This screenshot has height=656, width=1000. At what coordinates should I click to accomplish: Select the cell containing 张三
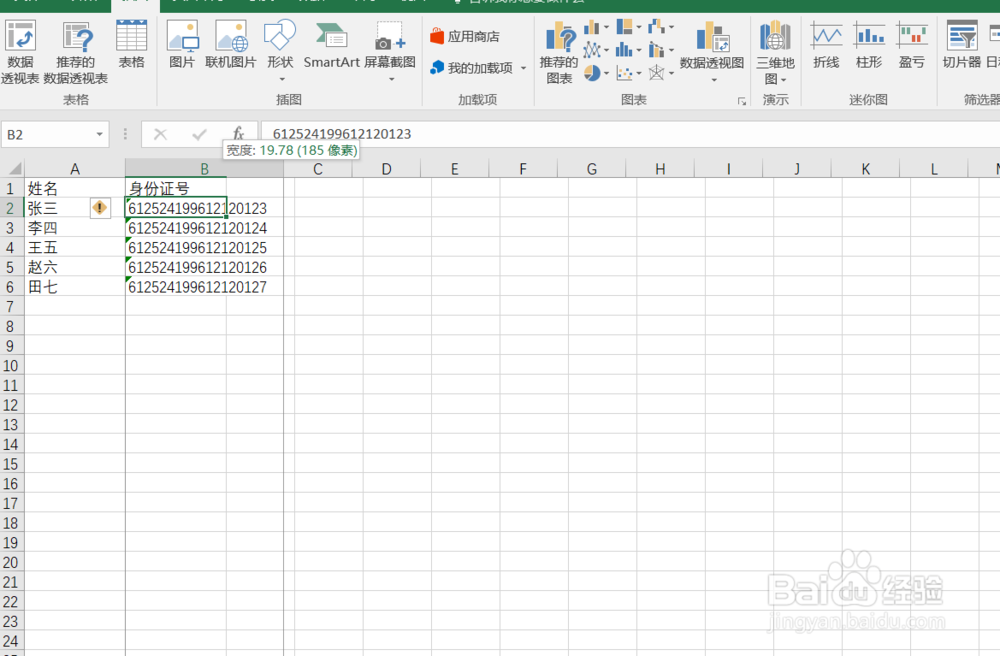[75, 208]
